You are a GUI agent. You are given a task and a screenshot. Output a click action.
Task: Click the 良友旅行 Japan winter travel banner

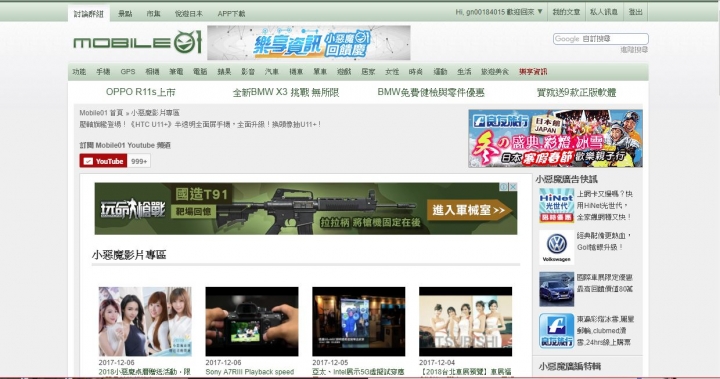[x=555, y=138]
